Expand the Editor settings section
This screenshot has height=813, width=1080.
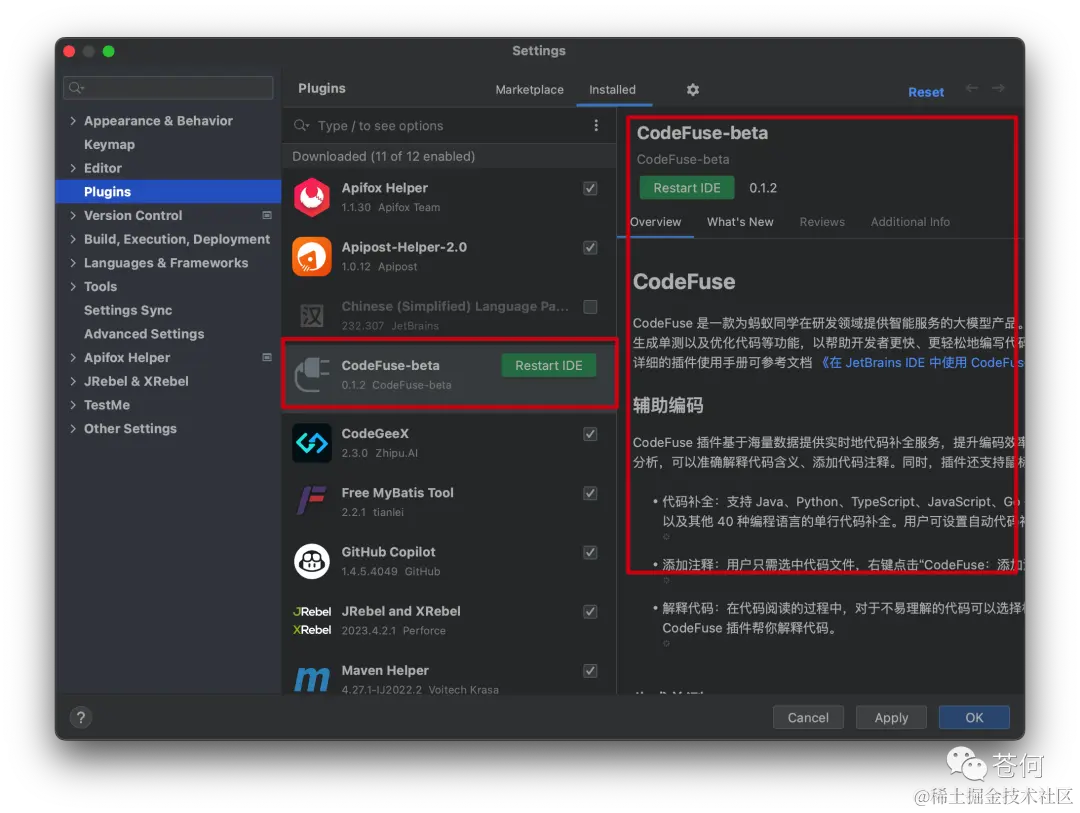(x=73, y=167)
